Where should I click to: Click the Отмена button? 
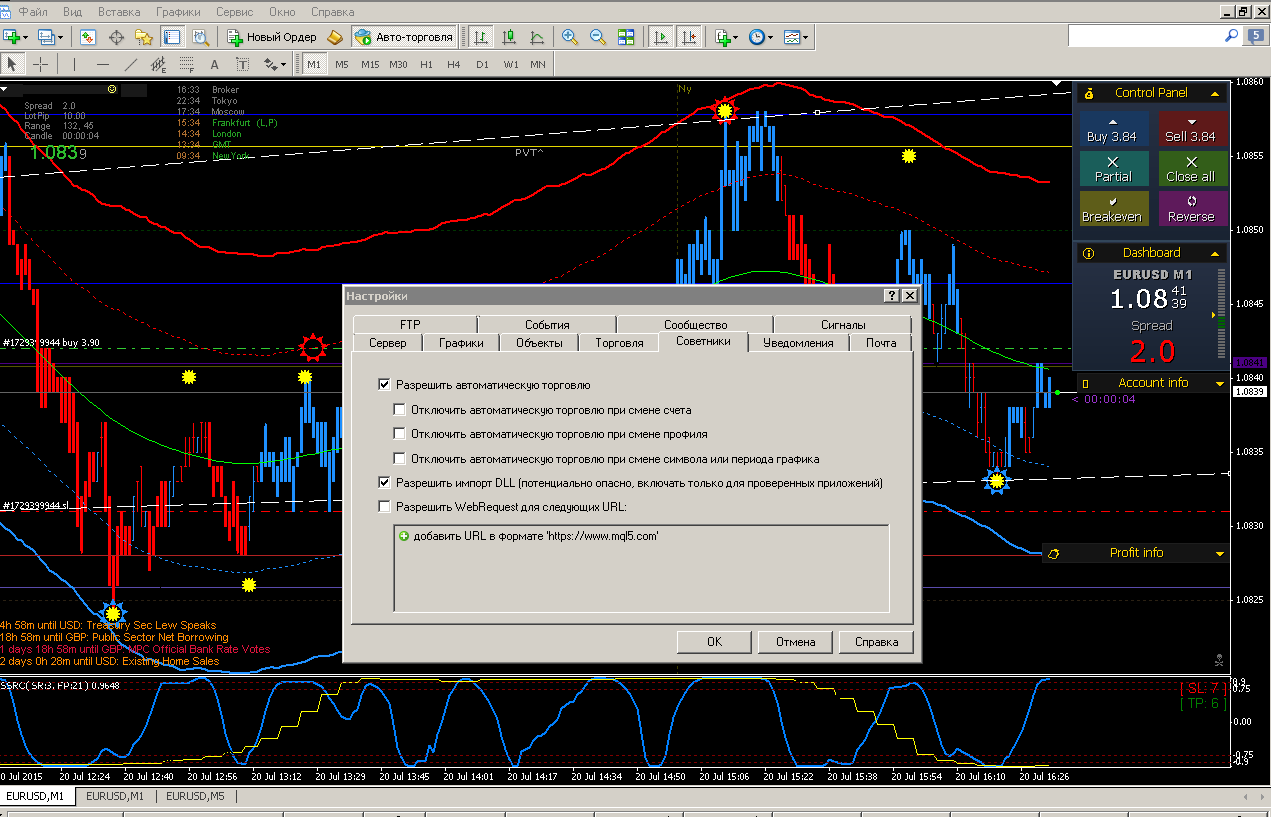tap(794, 642)
